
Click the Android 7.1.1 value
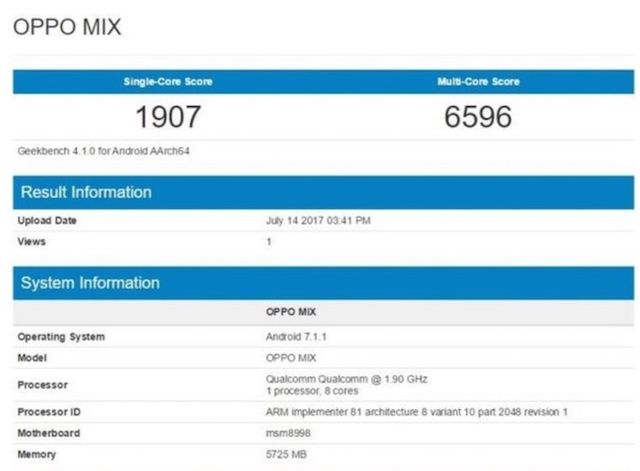[297, 337]
